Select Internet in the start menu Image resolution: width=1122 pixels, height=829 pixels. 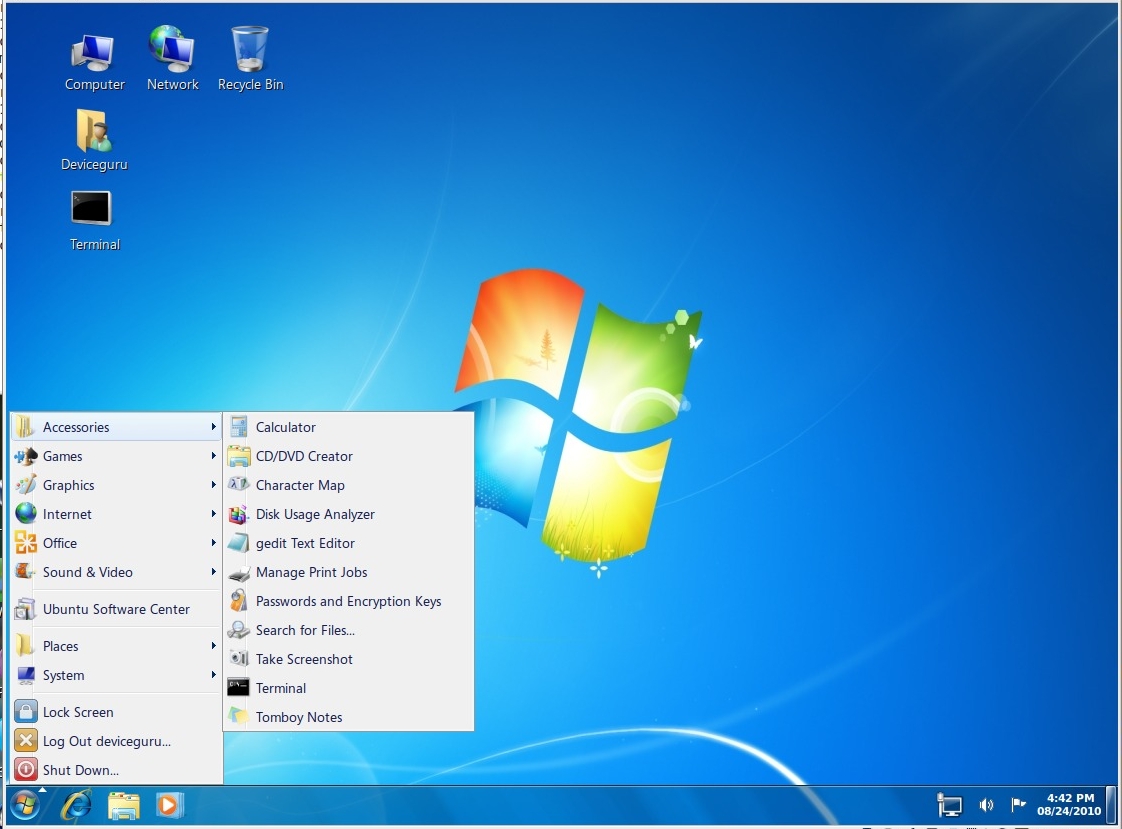point(116,514)
